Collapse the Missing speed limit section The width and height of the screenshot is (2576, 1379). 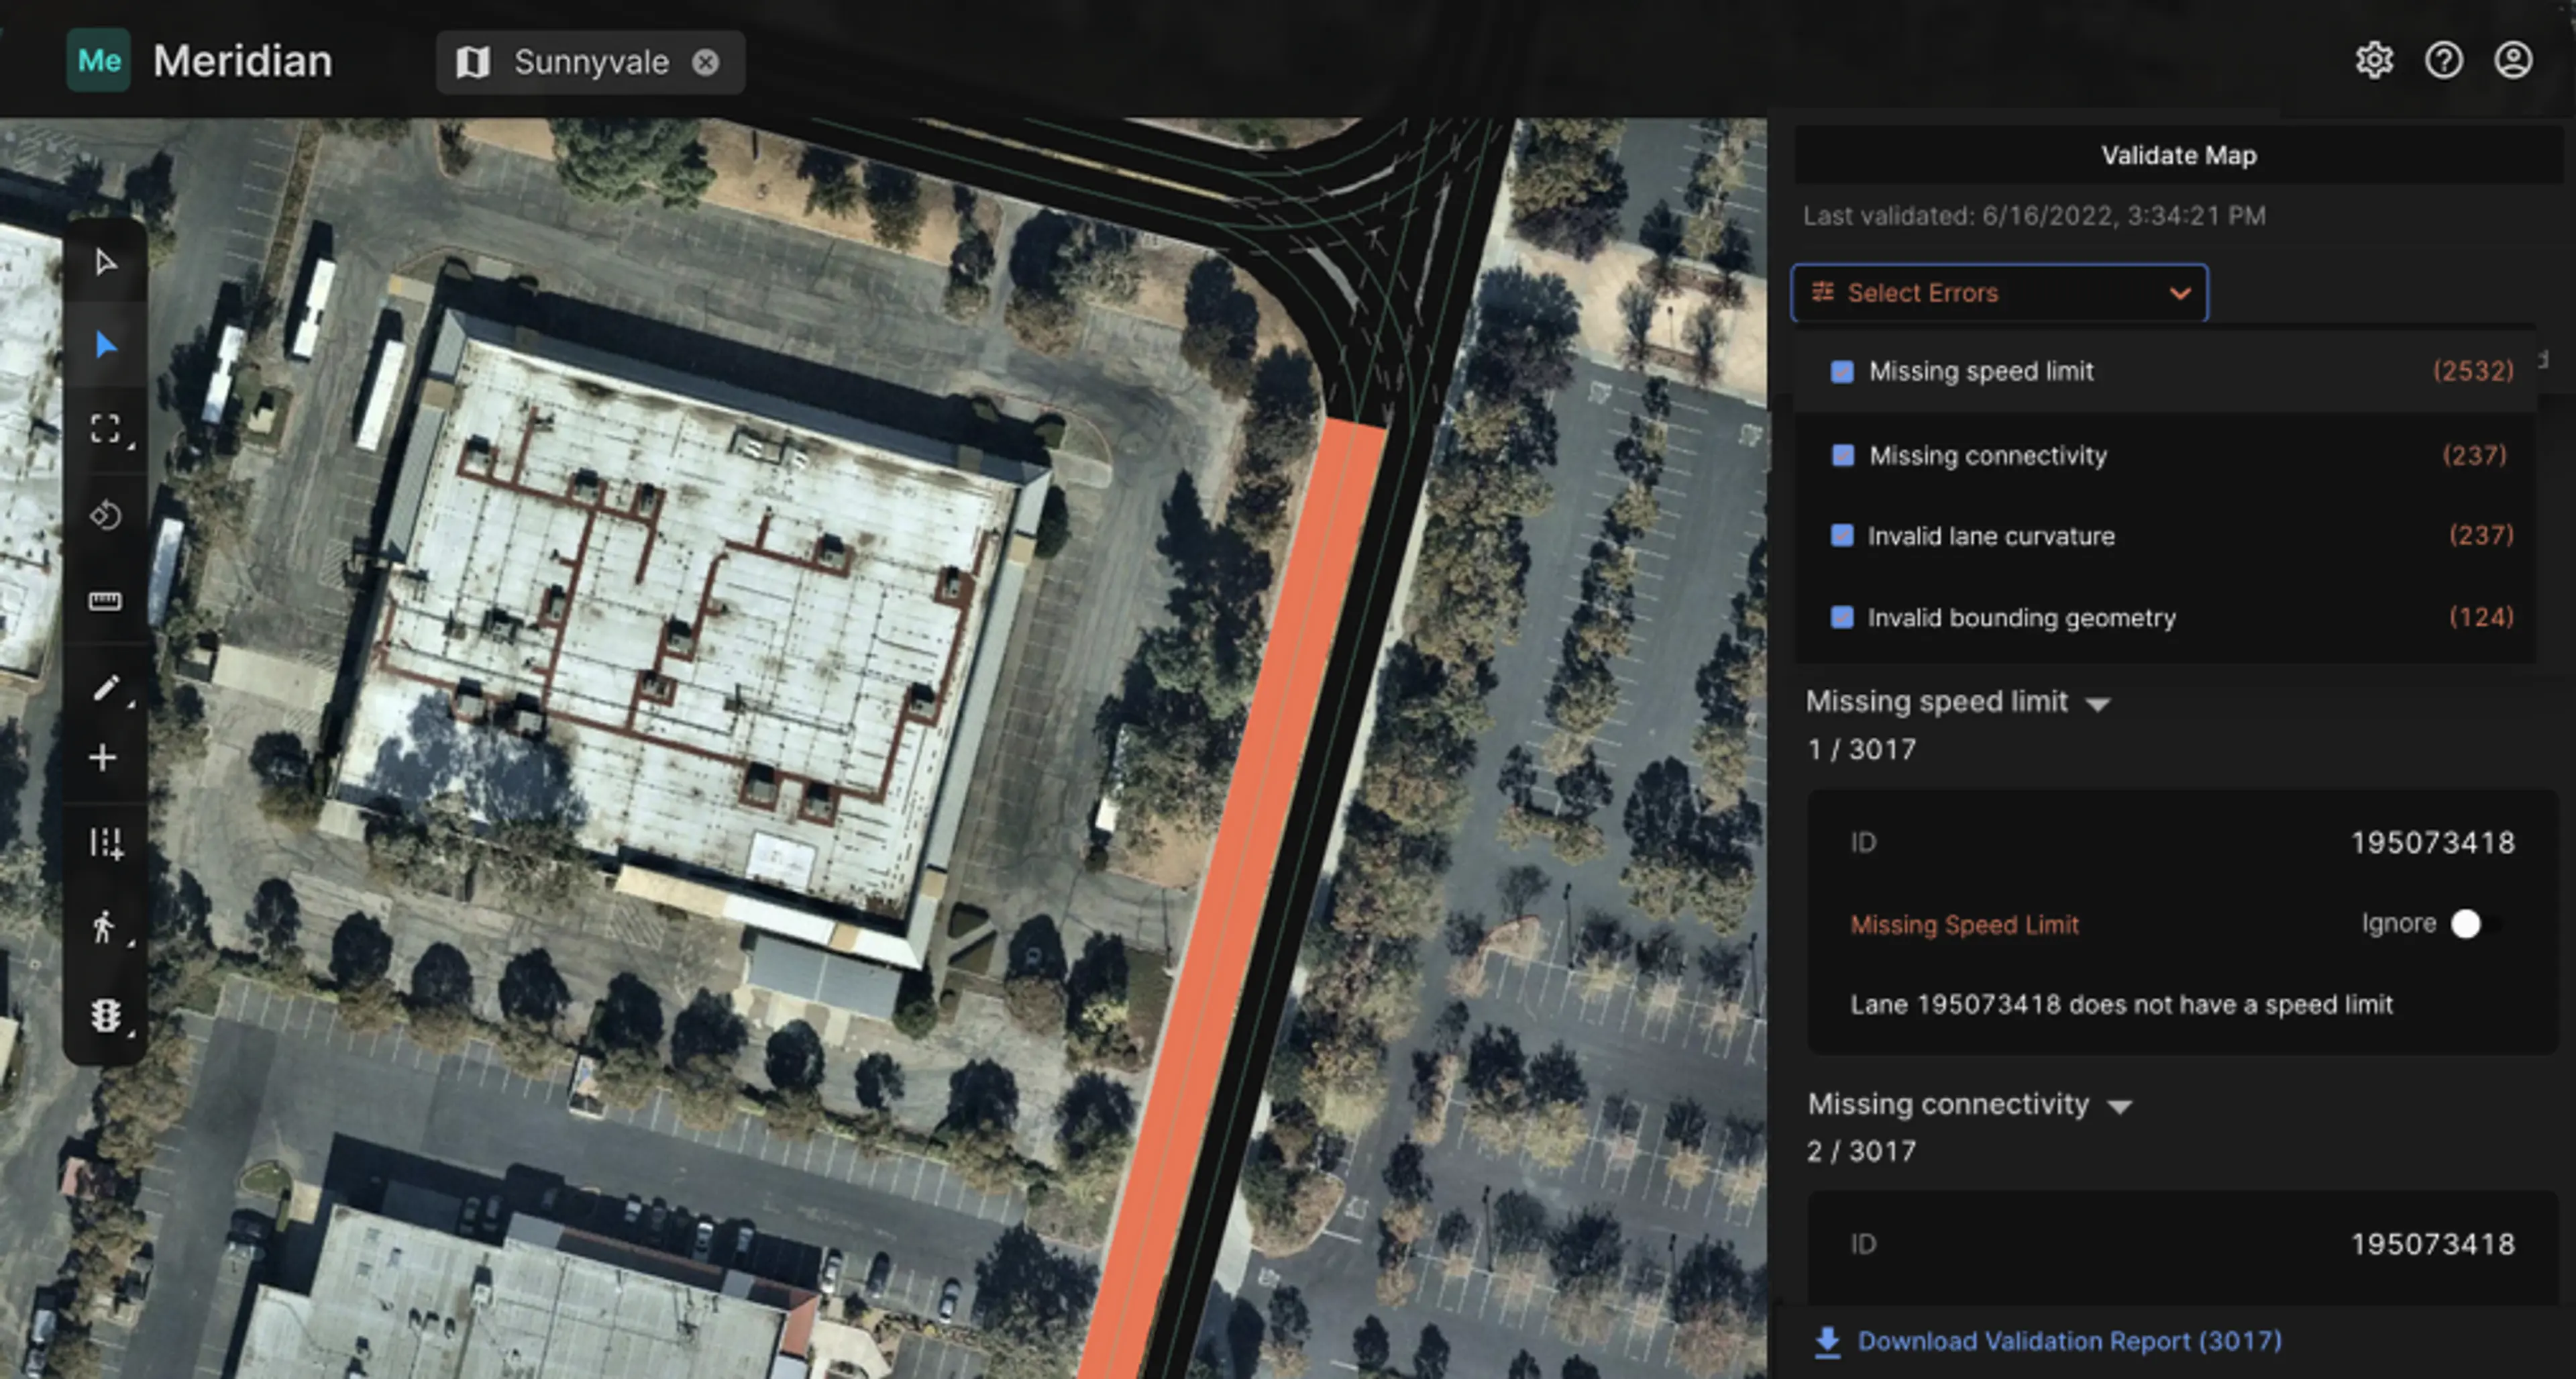[2098, 704]
